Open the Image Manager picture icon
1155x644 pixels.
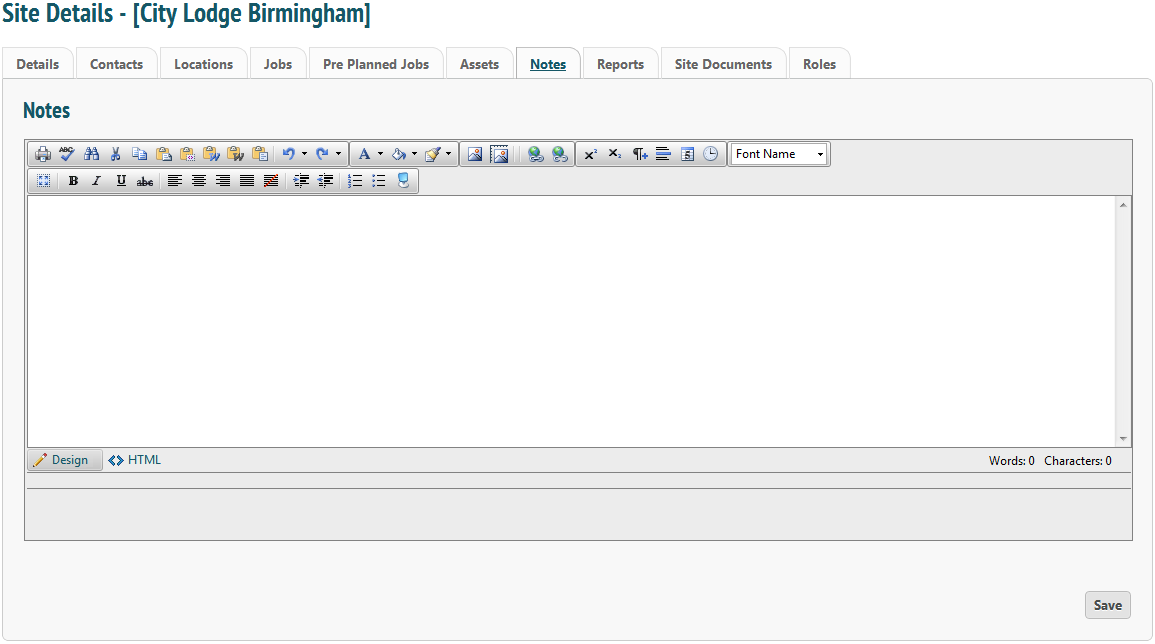[475, 154]
